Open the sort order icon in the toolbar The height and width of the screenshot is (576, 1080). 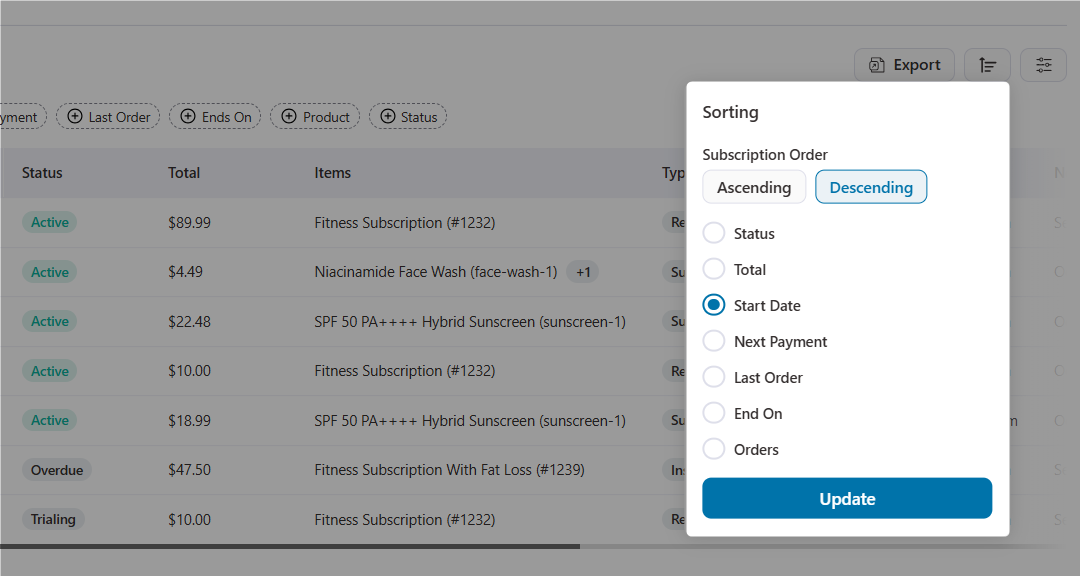point(987,64)
